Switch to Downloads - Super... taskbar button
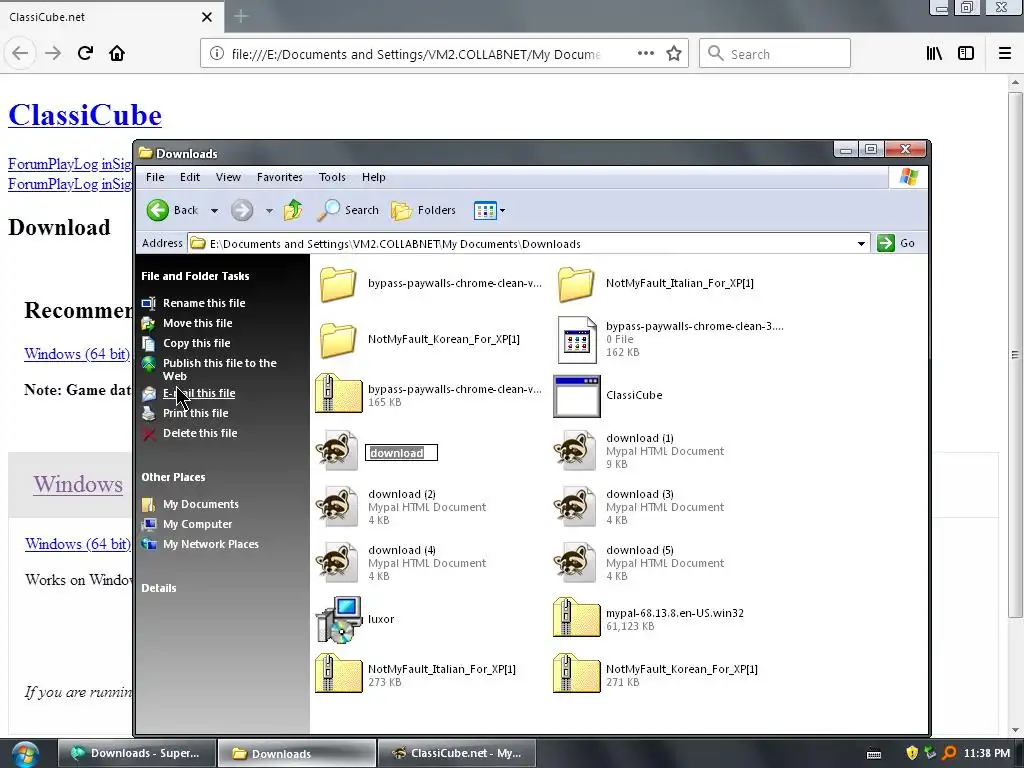This screenshot has height=768, width=1024. 136,754
